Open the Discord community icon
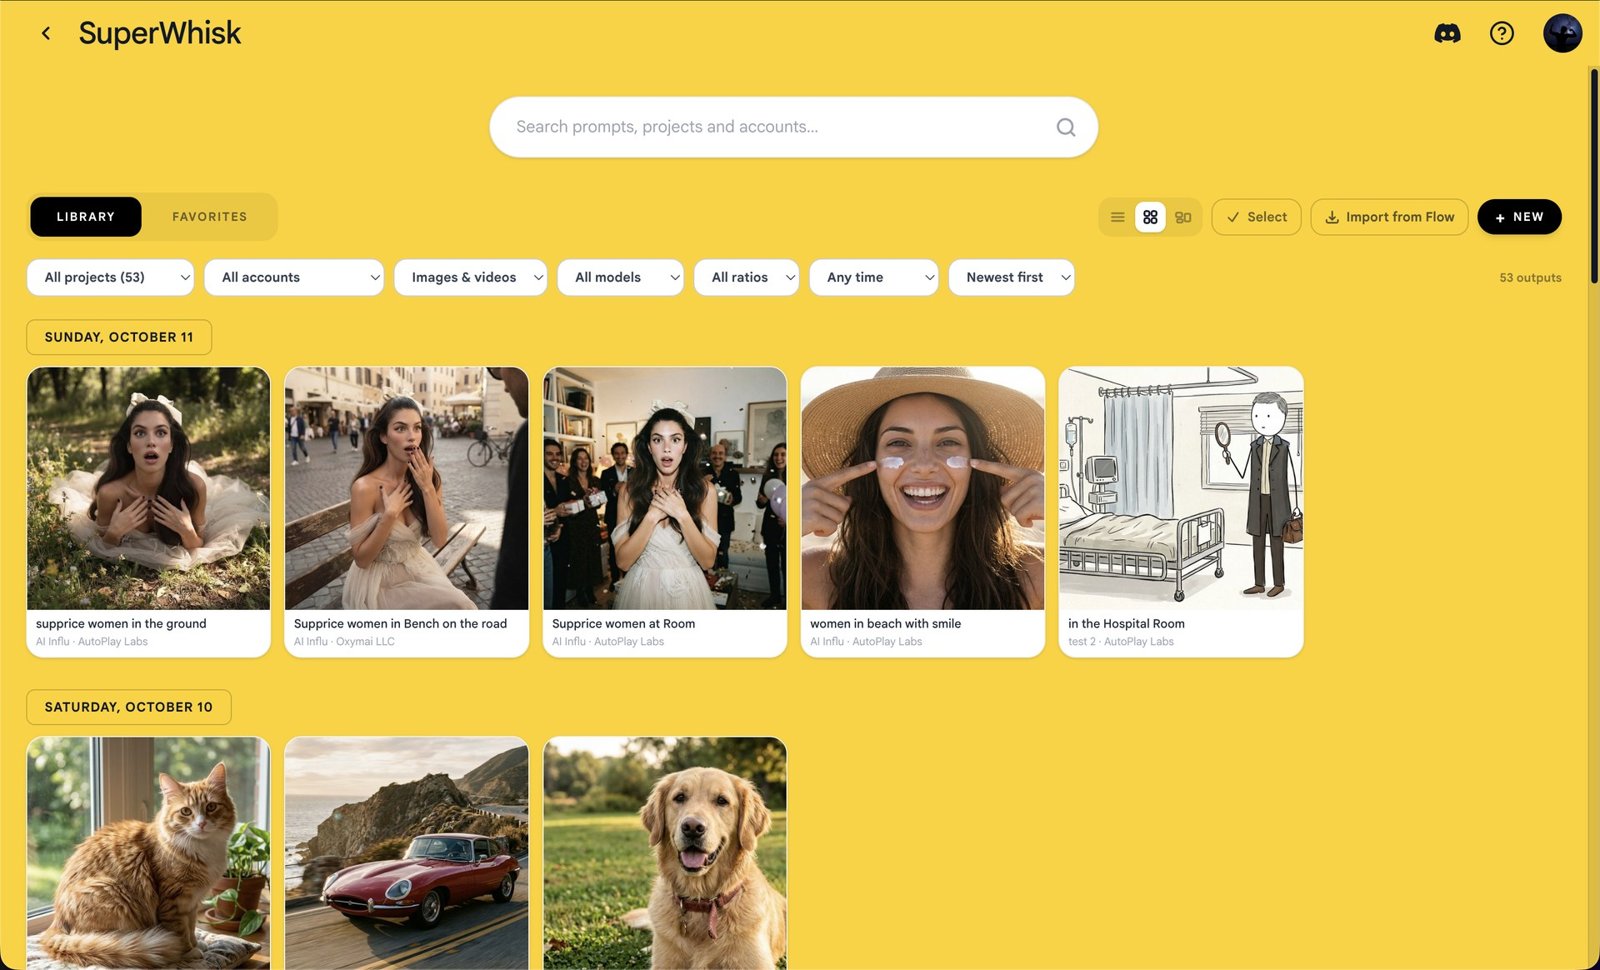This screenshot has width=1600, height=970. tap(1447, 33)
